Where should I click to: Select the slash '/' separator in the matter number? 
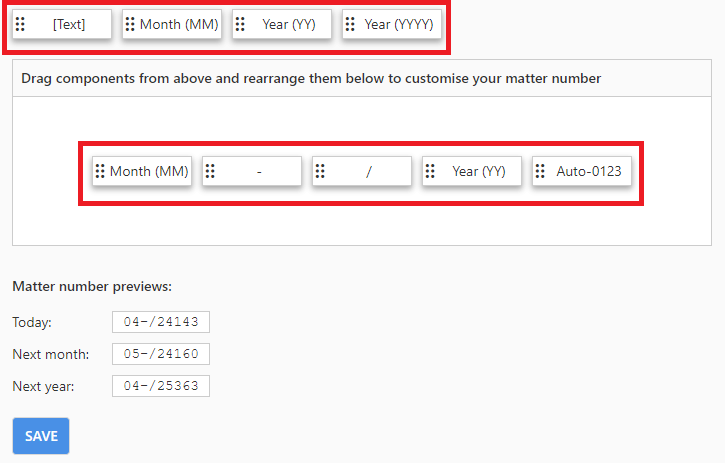pyautogui.click(x=369, y=172)
